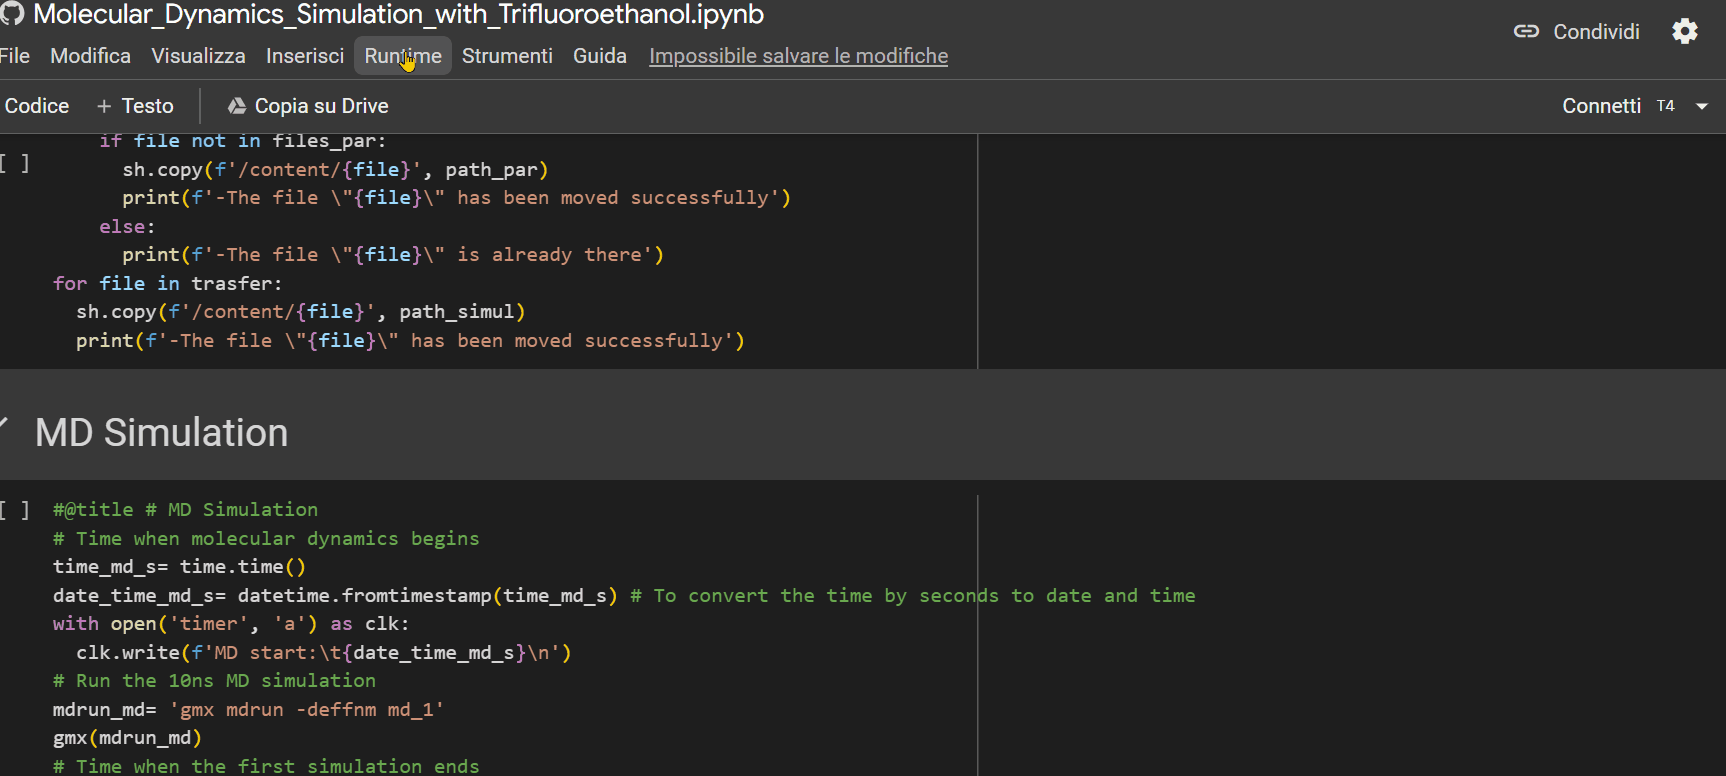
Task: Open the Strumenti menu
Action: click(x=507, y=56)
